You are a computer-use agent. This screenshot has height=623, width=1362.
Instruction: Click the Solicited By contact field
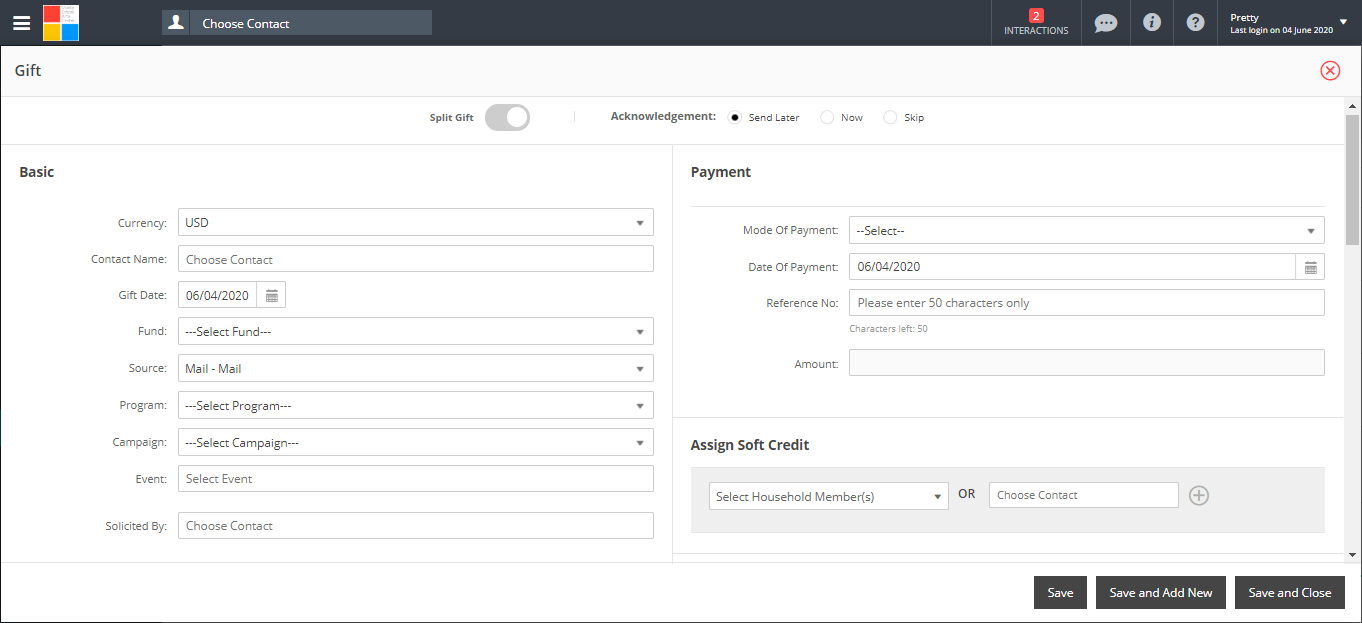(x=416, y=525)
